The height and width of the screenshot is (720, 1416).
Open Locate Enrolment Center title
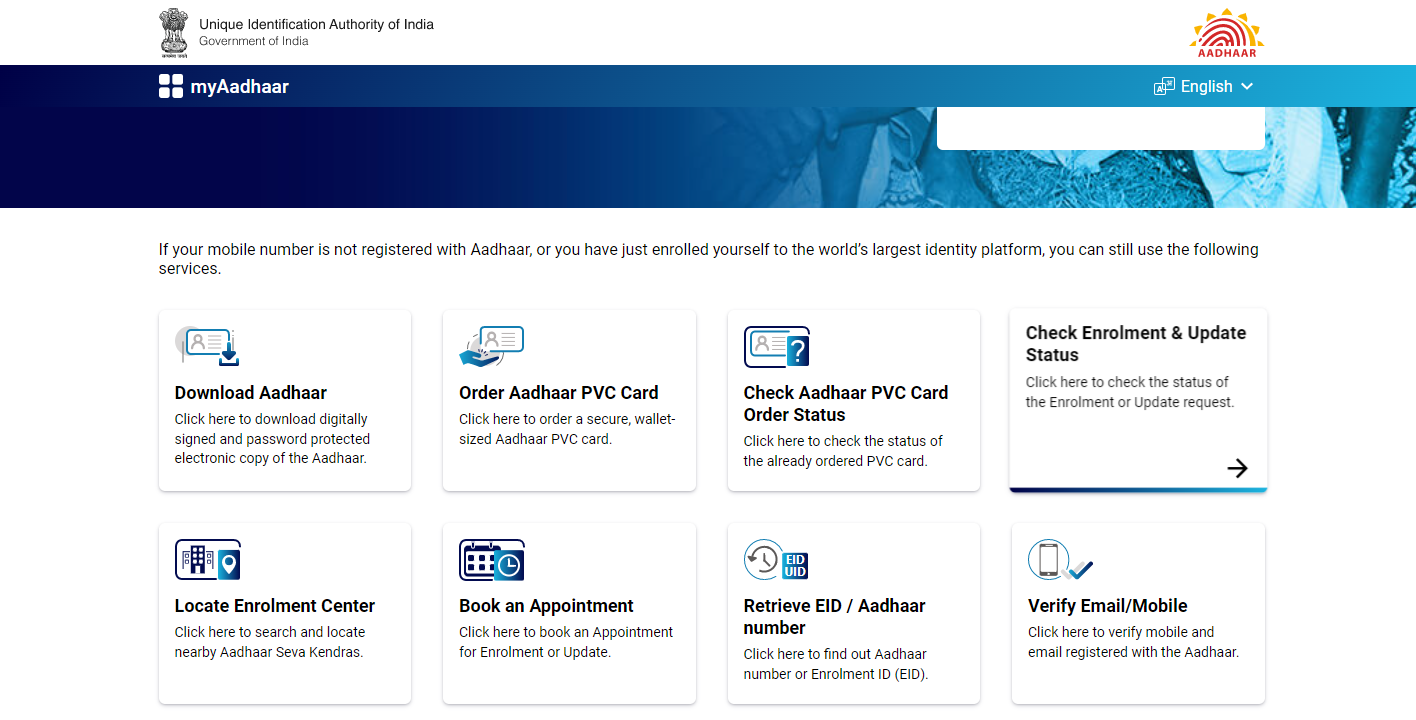click(x=275, y=606)
